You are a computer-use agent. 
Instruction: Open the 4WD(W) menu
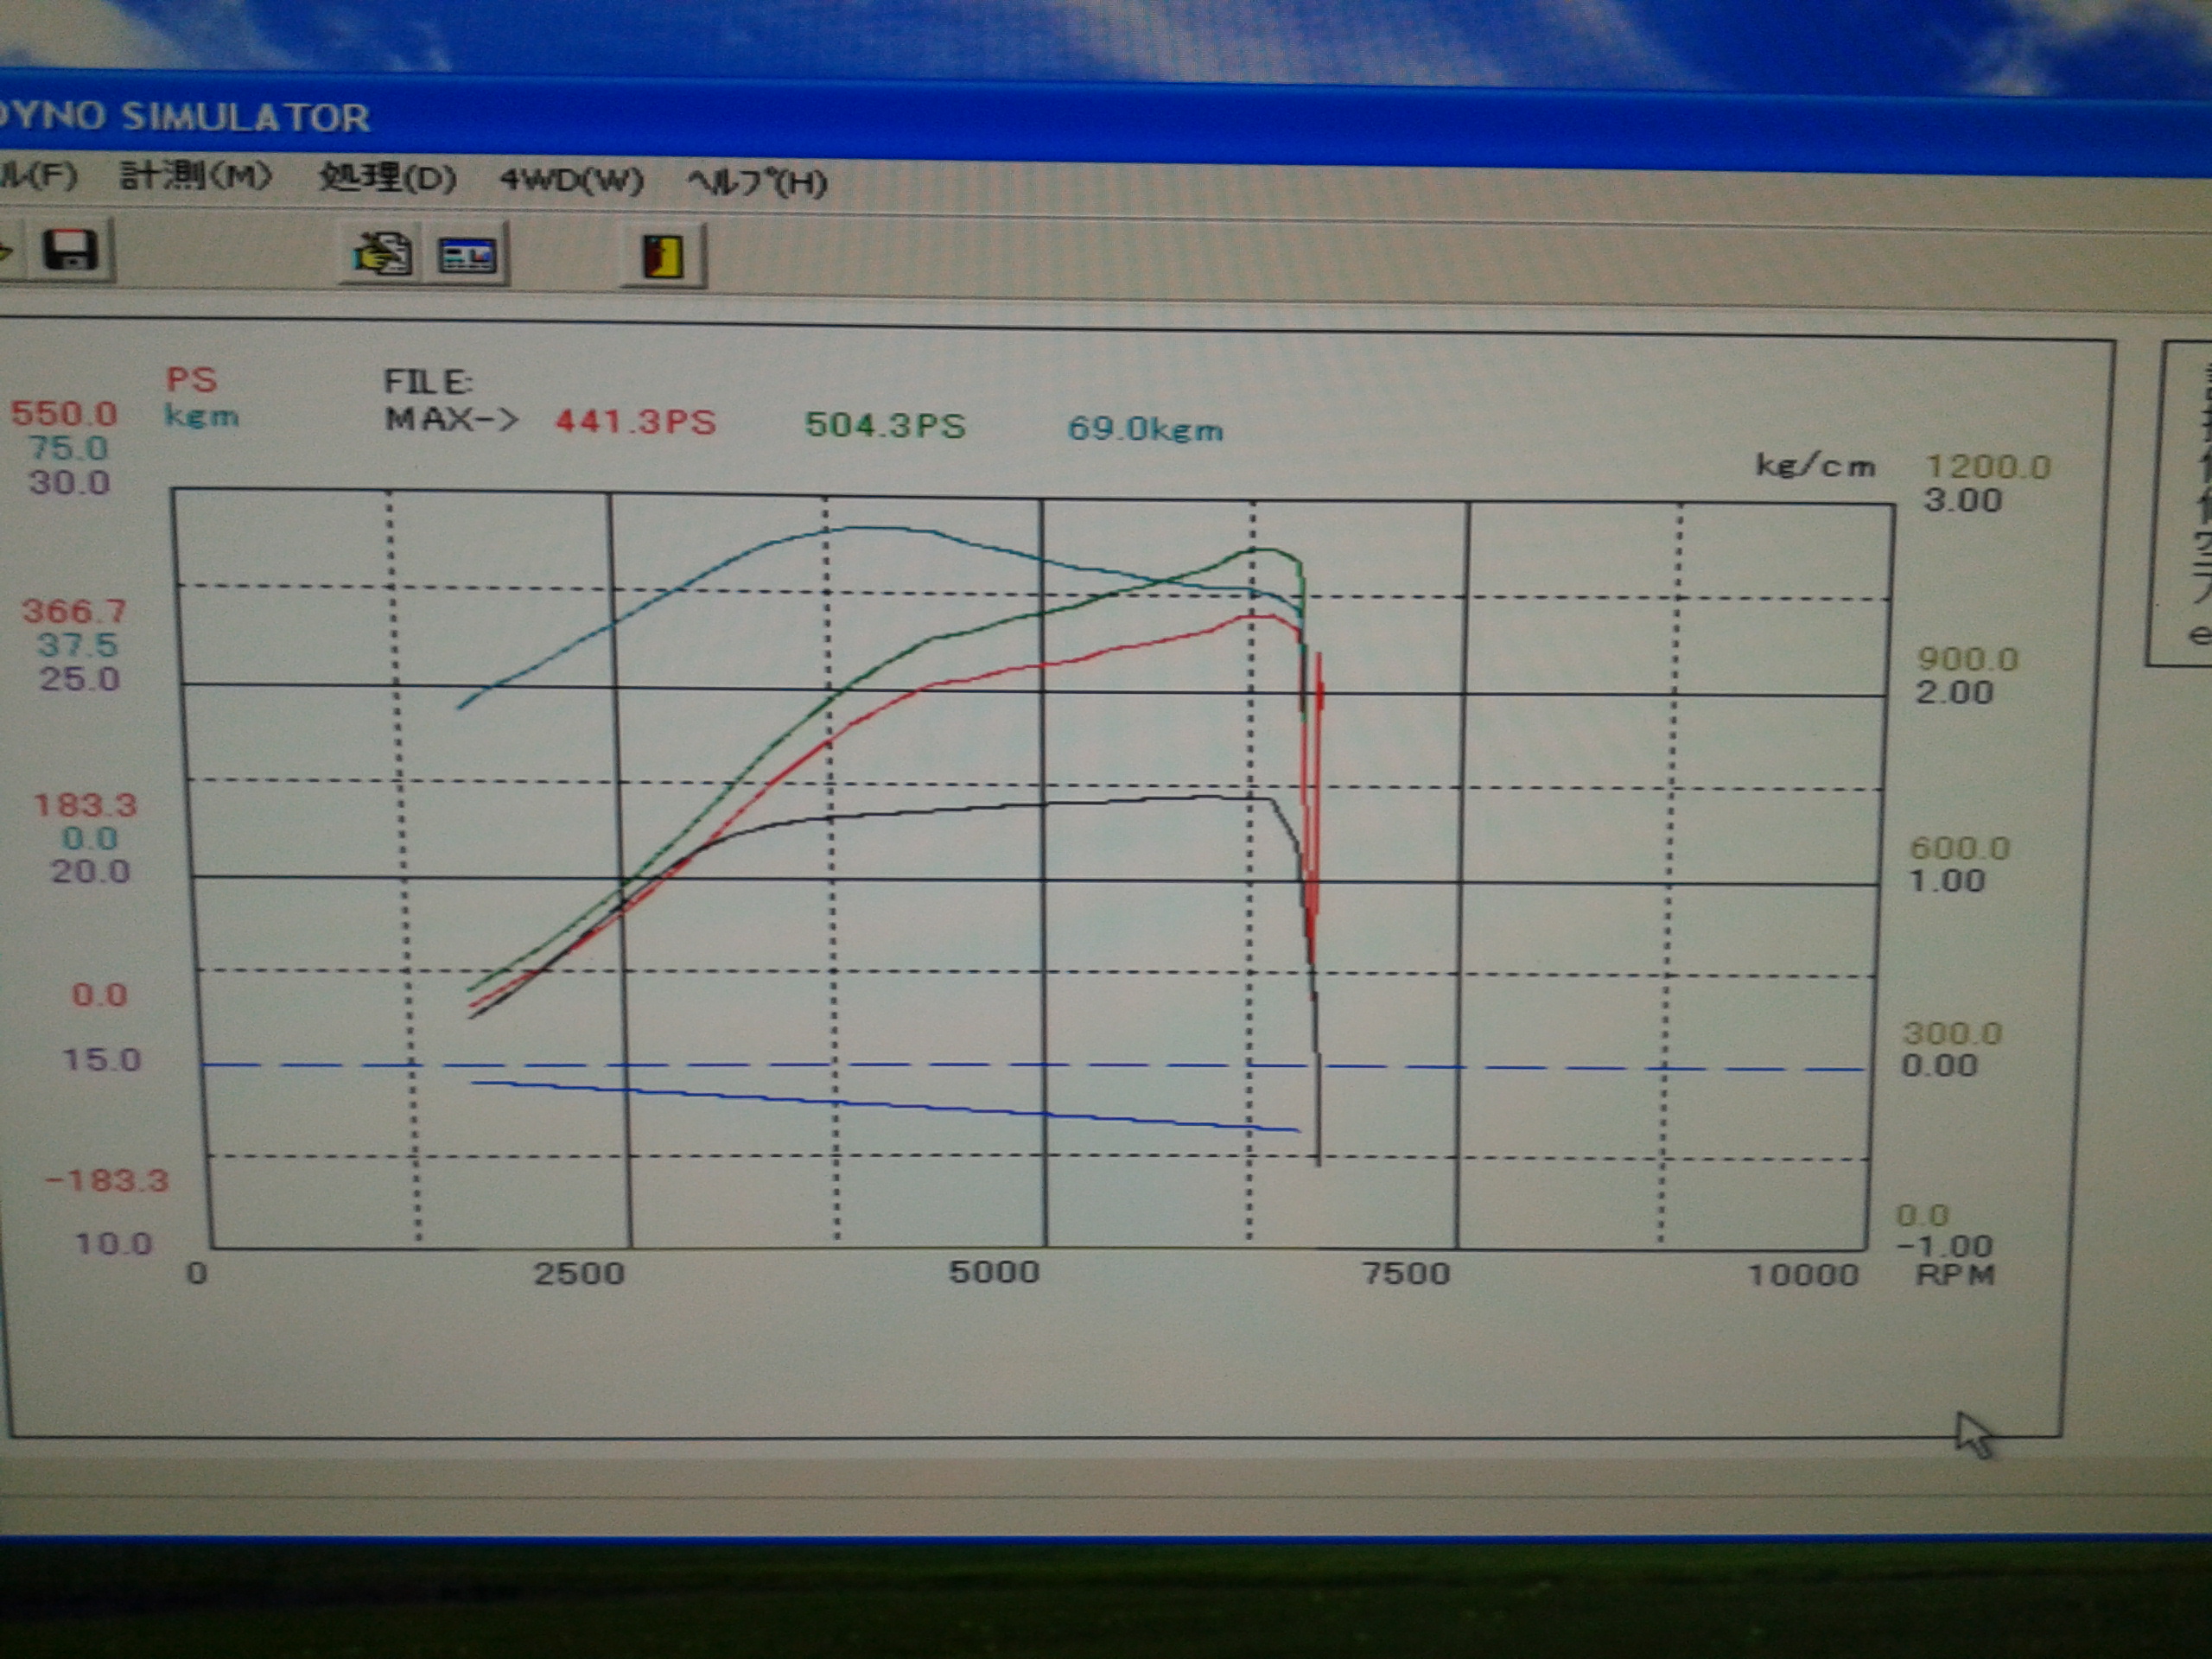[571, 181]
